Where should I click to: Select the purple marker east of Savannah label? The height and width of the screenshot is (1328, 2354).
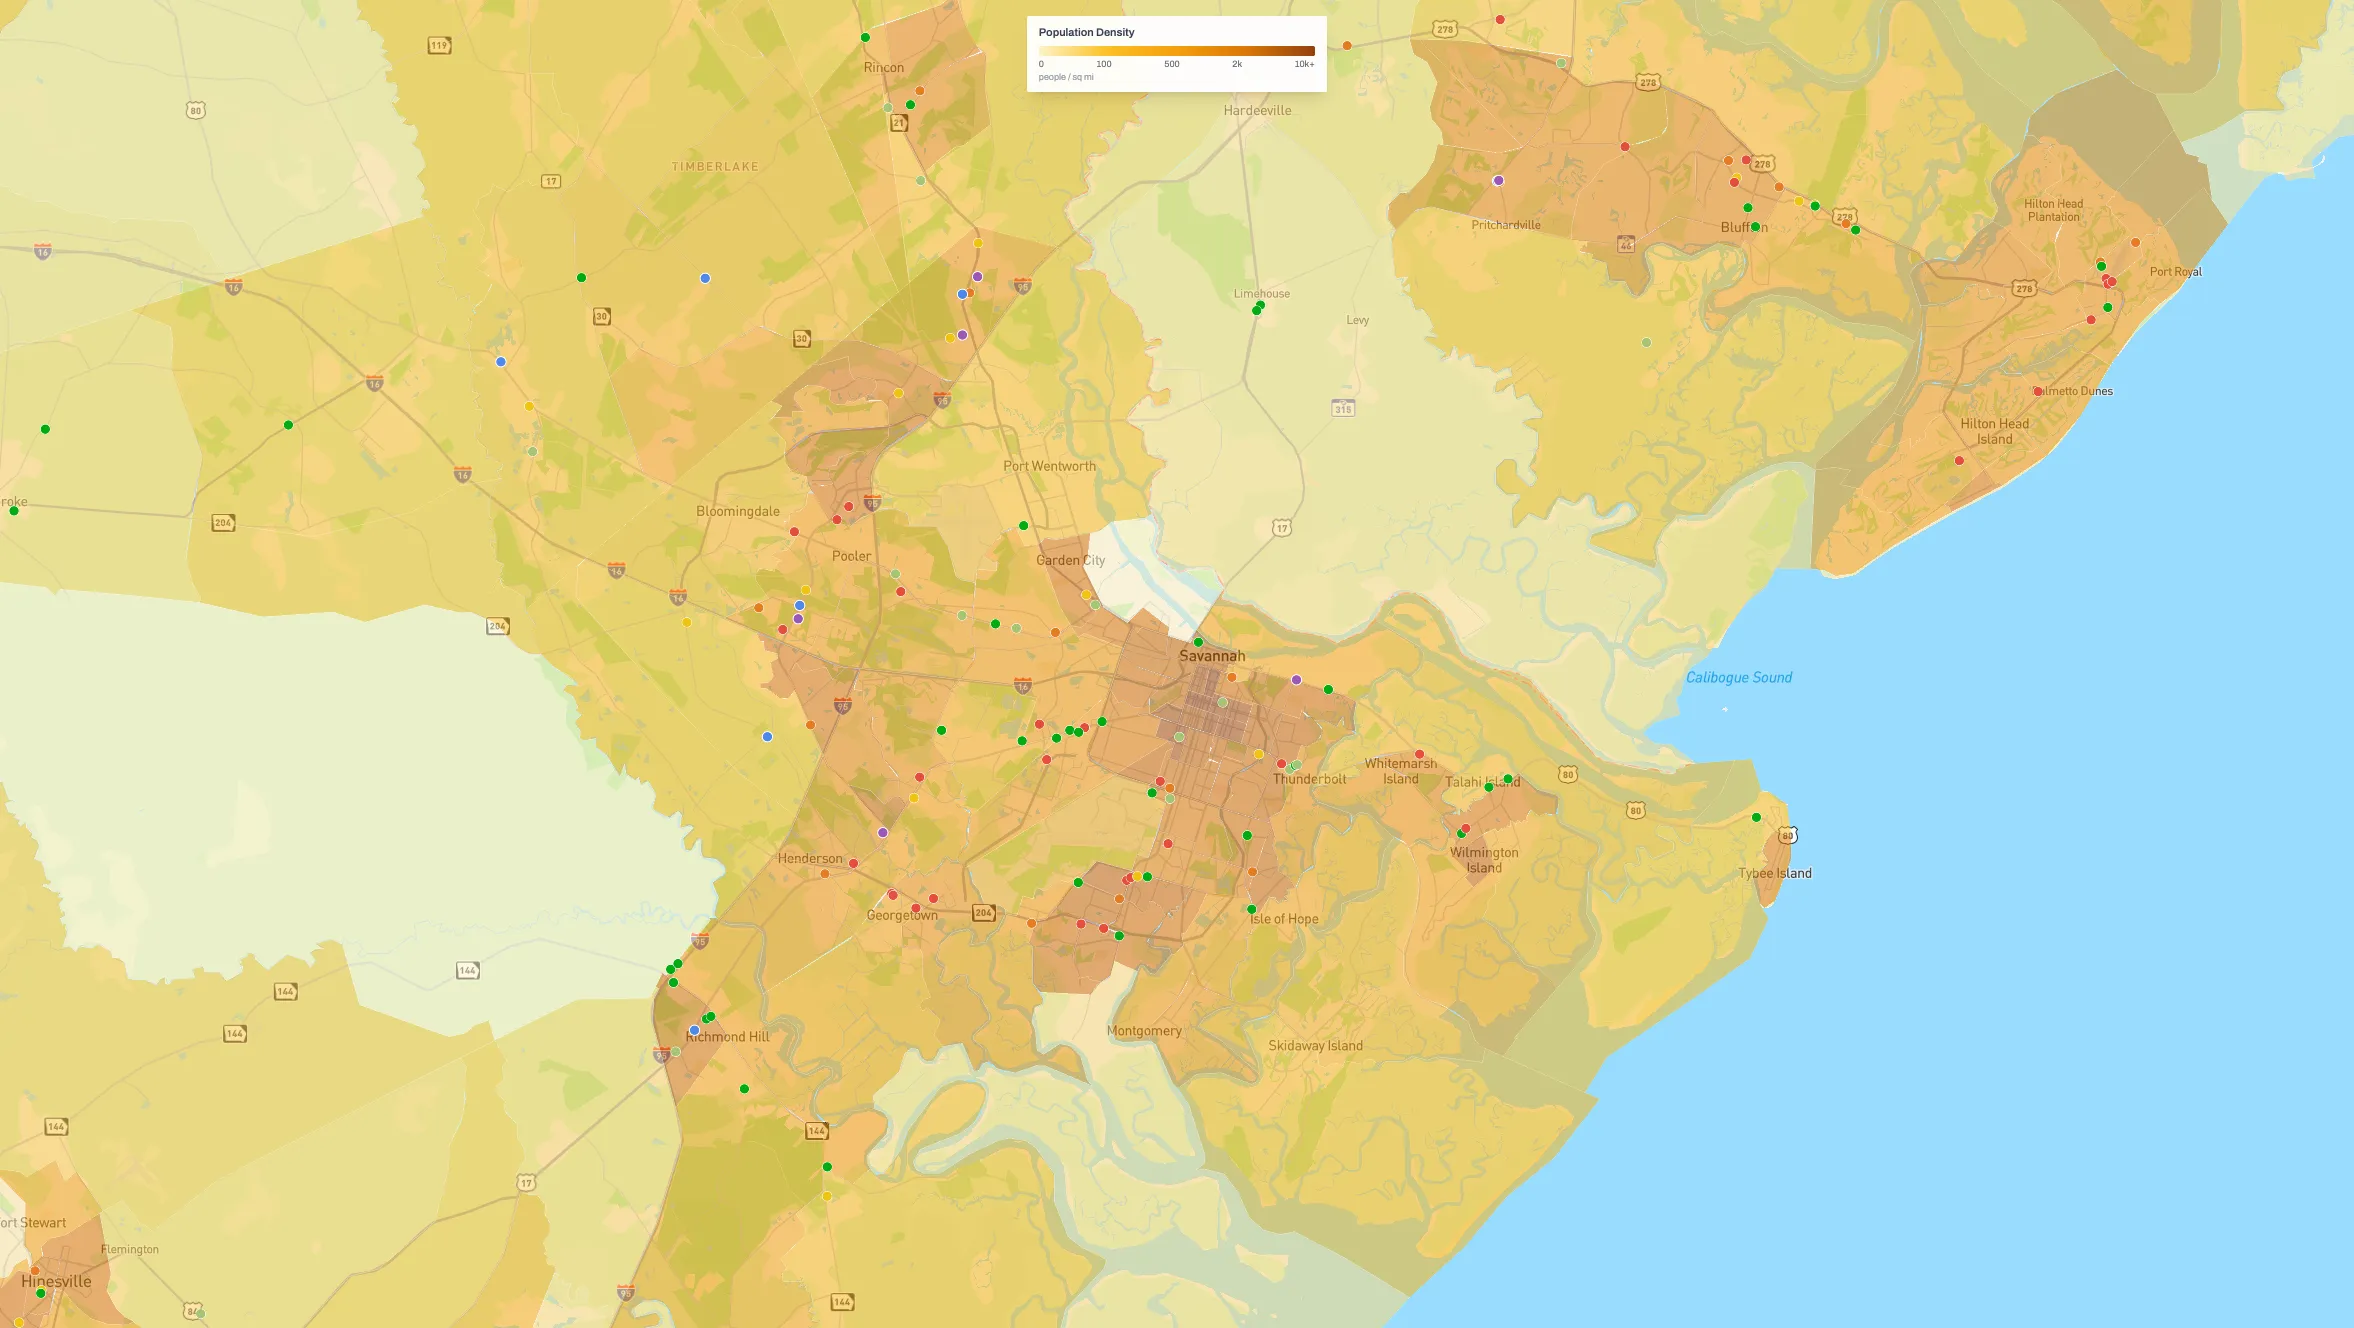[x=1296, y=680]
